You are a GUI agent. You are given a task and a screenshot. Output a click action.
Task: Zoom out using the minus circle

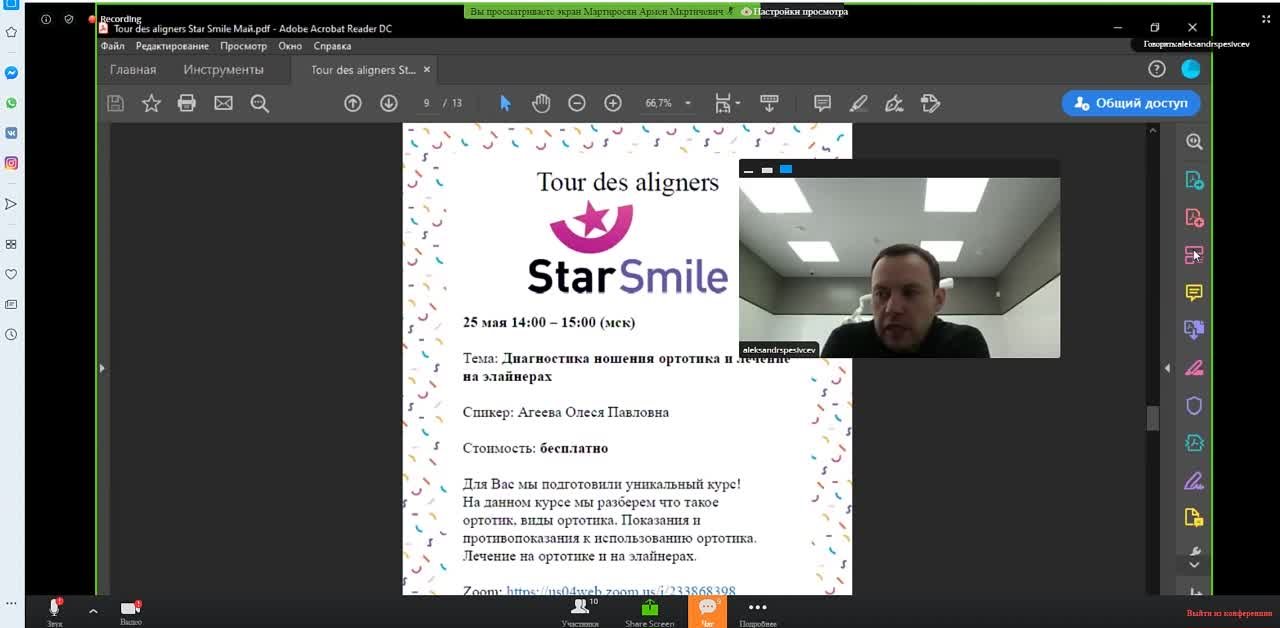(577, 103)
